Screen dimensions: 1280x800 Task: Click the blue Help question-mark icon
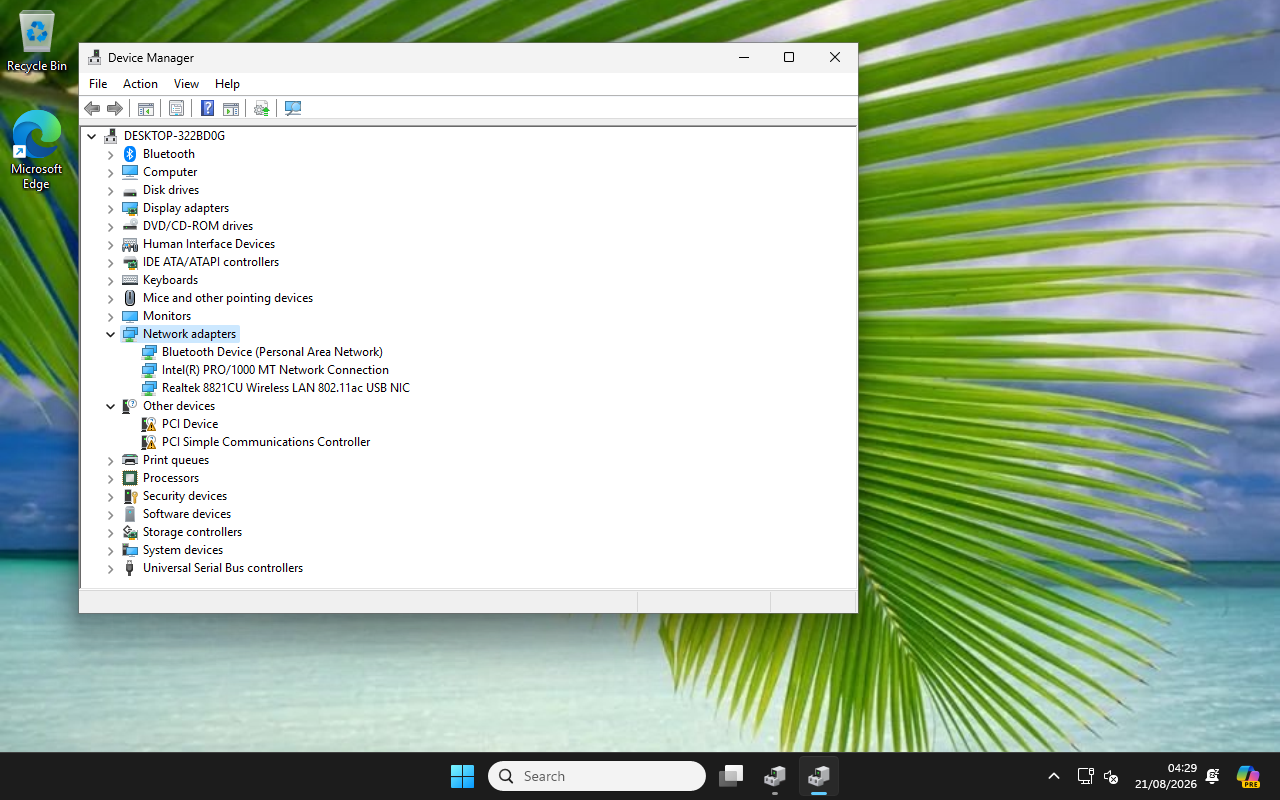(x=208, y=108)
